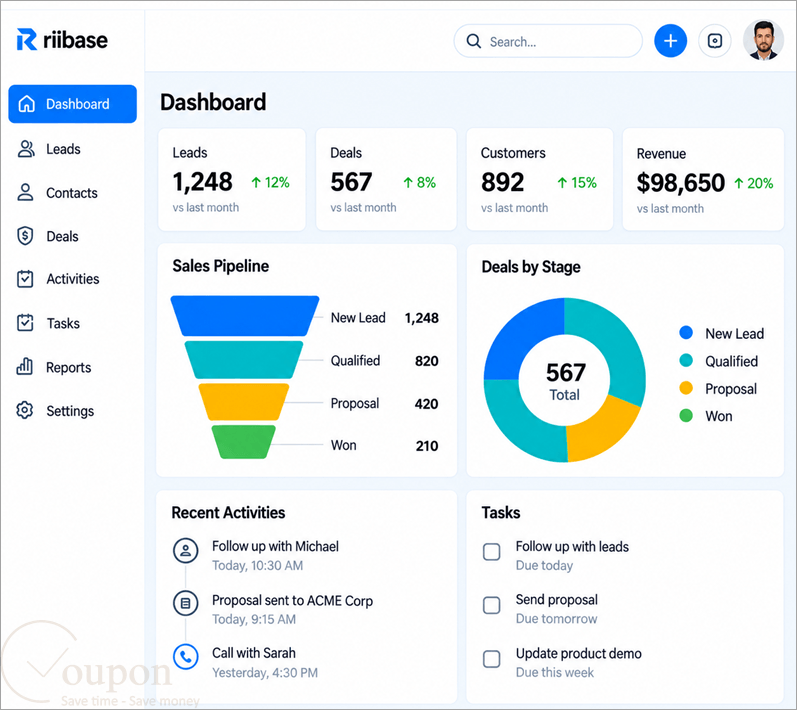Click the 8% growth indicator on Deals
This screenshot has width=797, height=710.
pyautogui.click(x=419, y=182)
